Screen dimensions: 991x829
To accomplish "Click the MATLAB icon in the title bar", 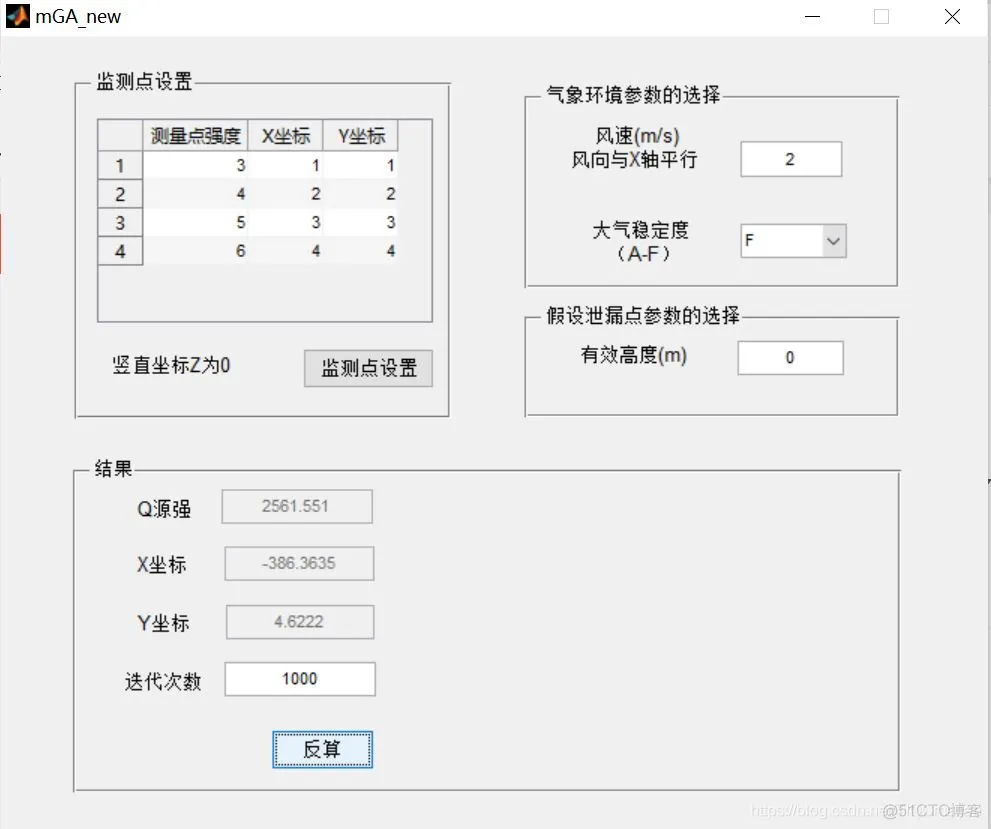I will (x=17, y=15).
